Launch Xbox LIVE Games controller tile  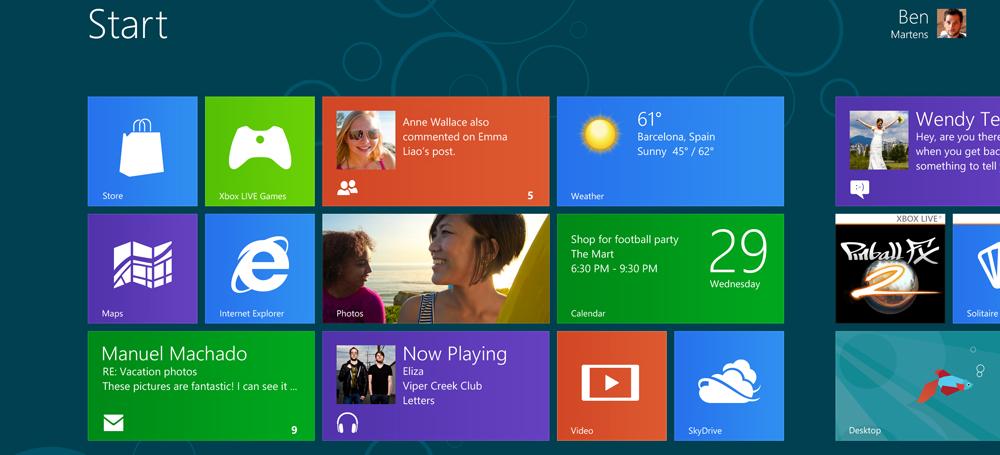pyautogui.click(x=260, y=151)
